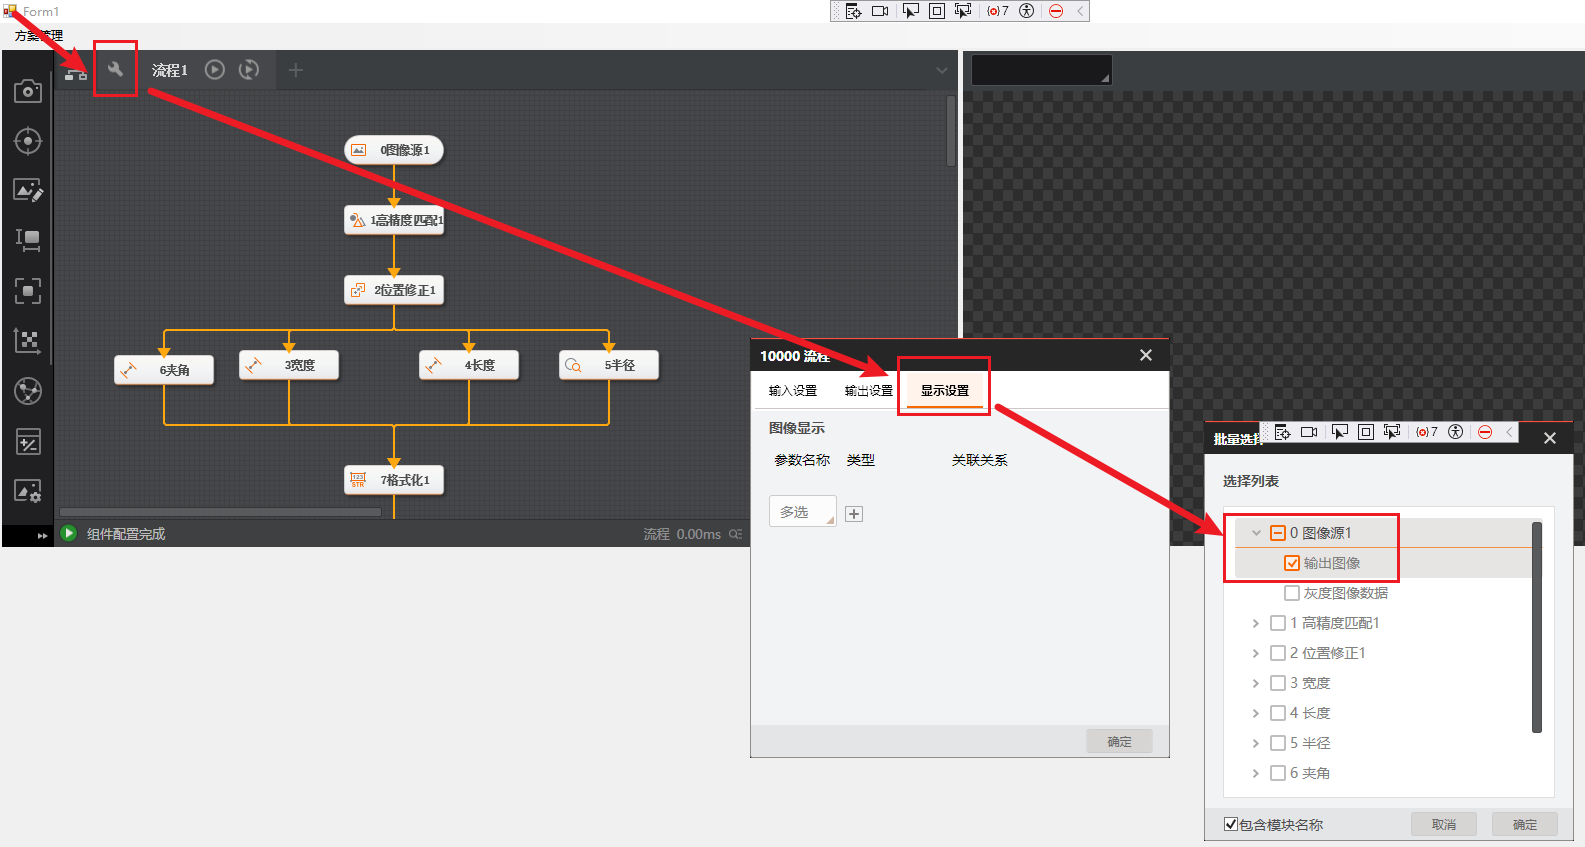
Task: Switch to the 输出设置 tab
Action: coord(868,391)
